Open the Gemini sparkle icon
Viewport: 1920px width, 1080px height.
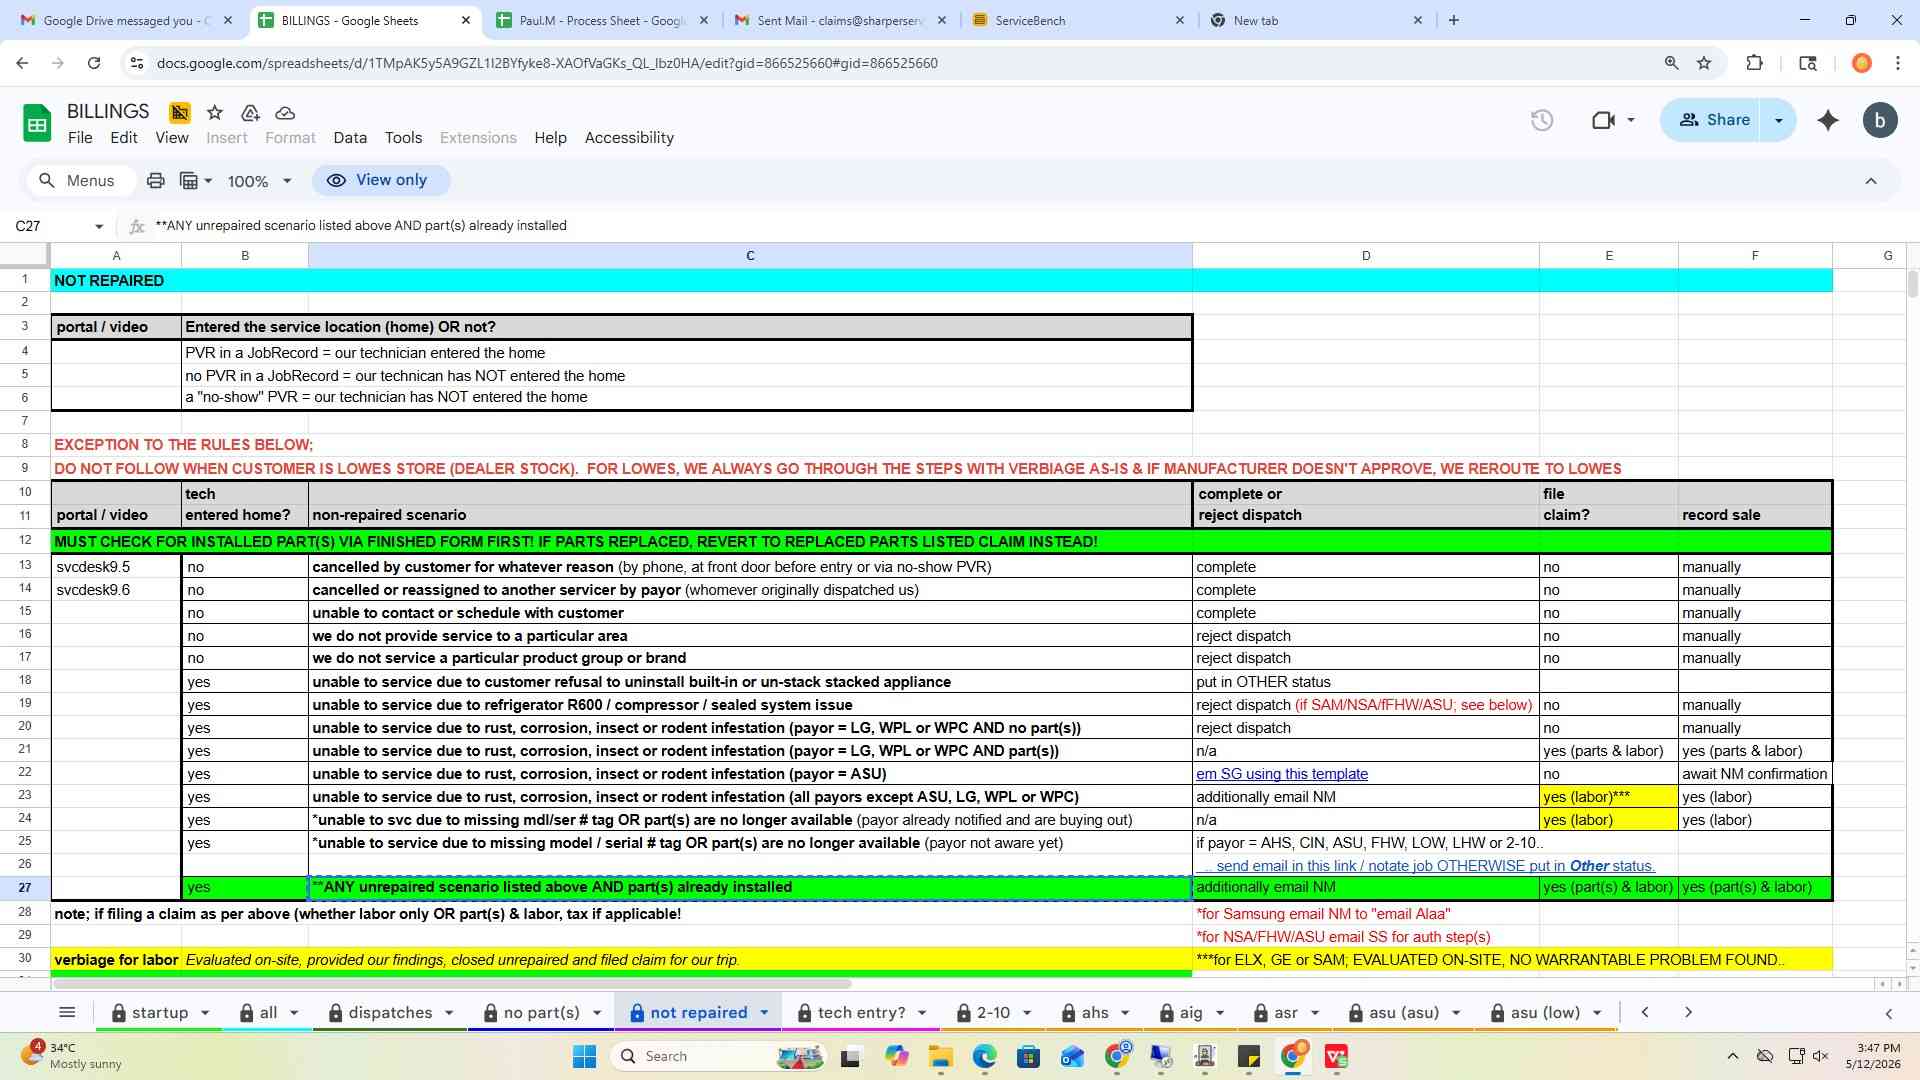[1827, 120]
